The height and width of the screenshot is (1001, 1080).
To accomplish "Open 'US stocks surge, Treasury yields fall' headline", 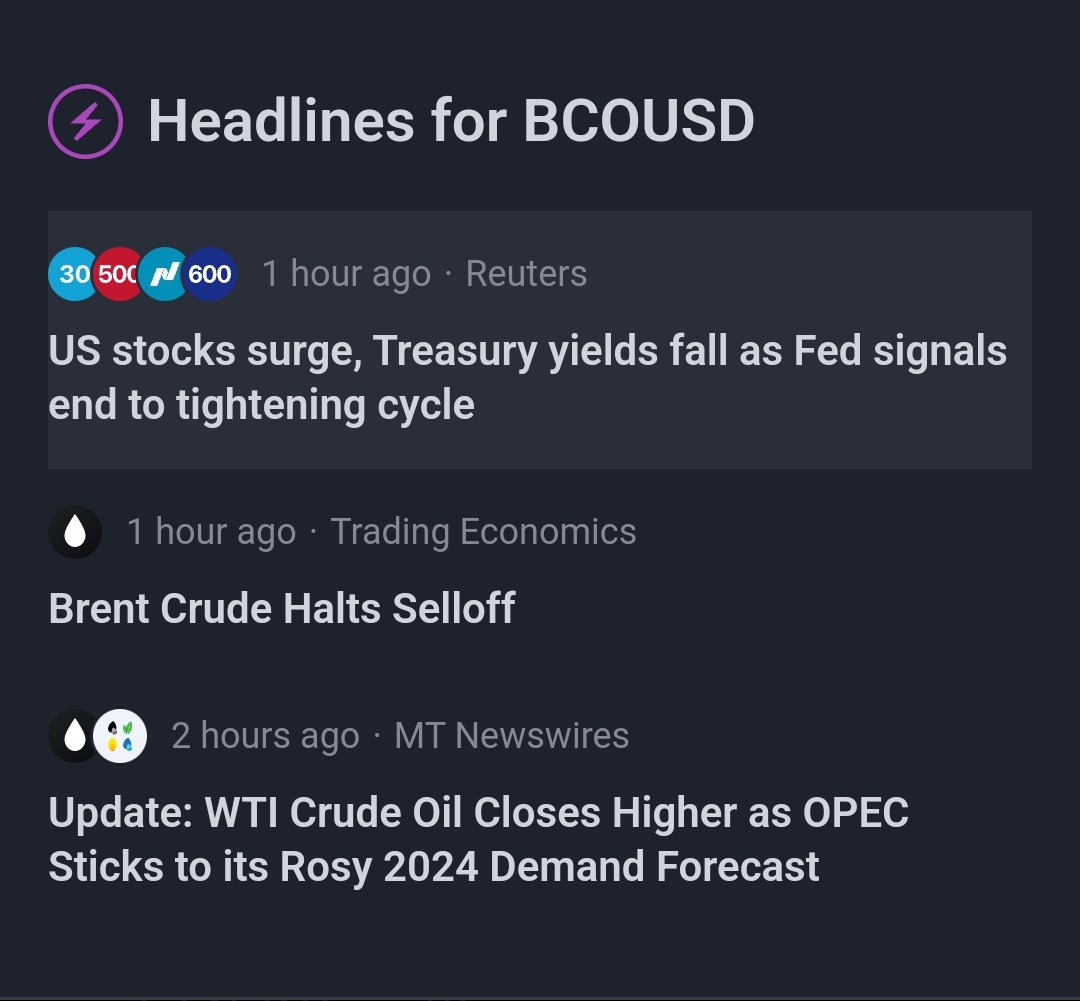I will [x=528, y=377].
